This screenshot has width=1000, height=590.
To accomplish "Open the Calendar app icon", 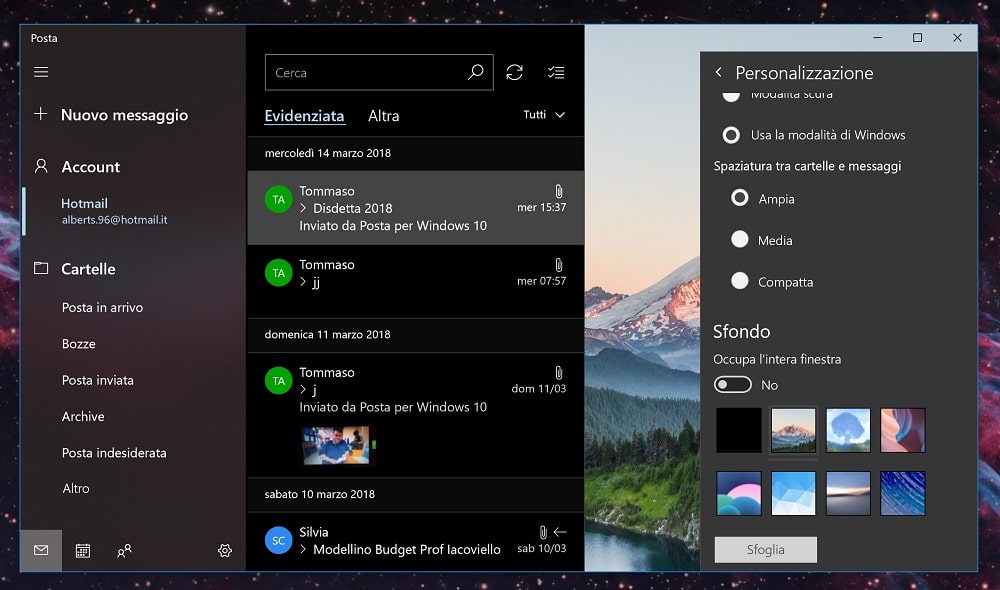I will pyautogui.click(x=83, y=550).
